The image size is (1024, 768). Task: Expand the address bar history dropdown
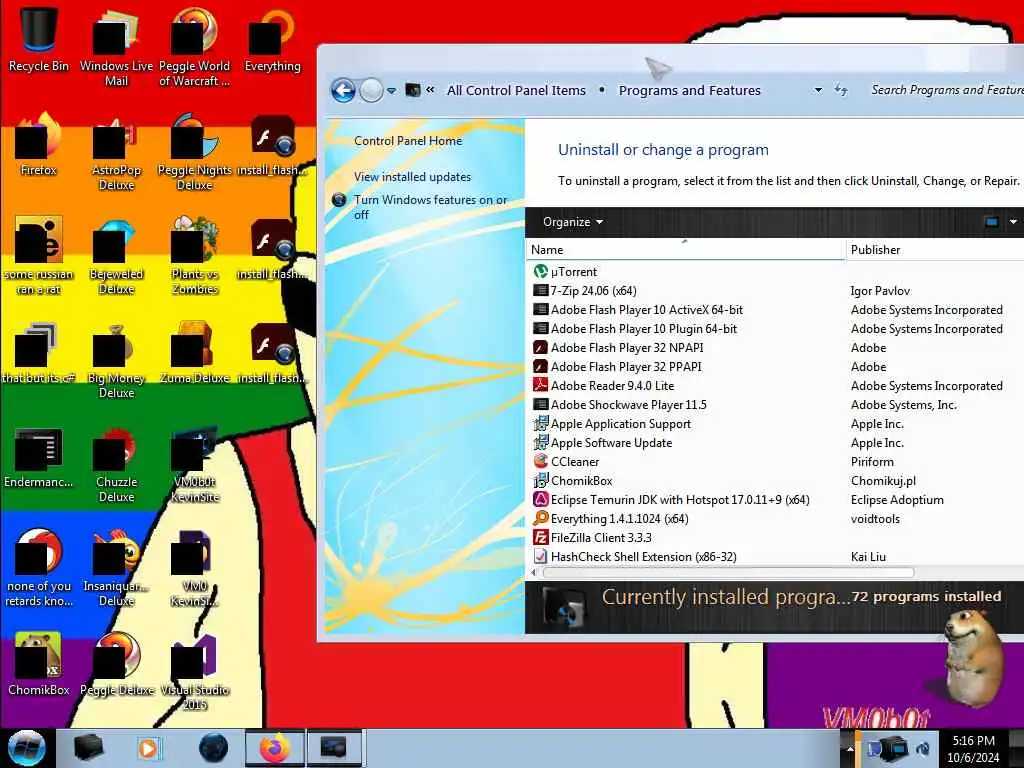(818, 90)
